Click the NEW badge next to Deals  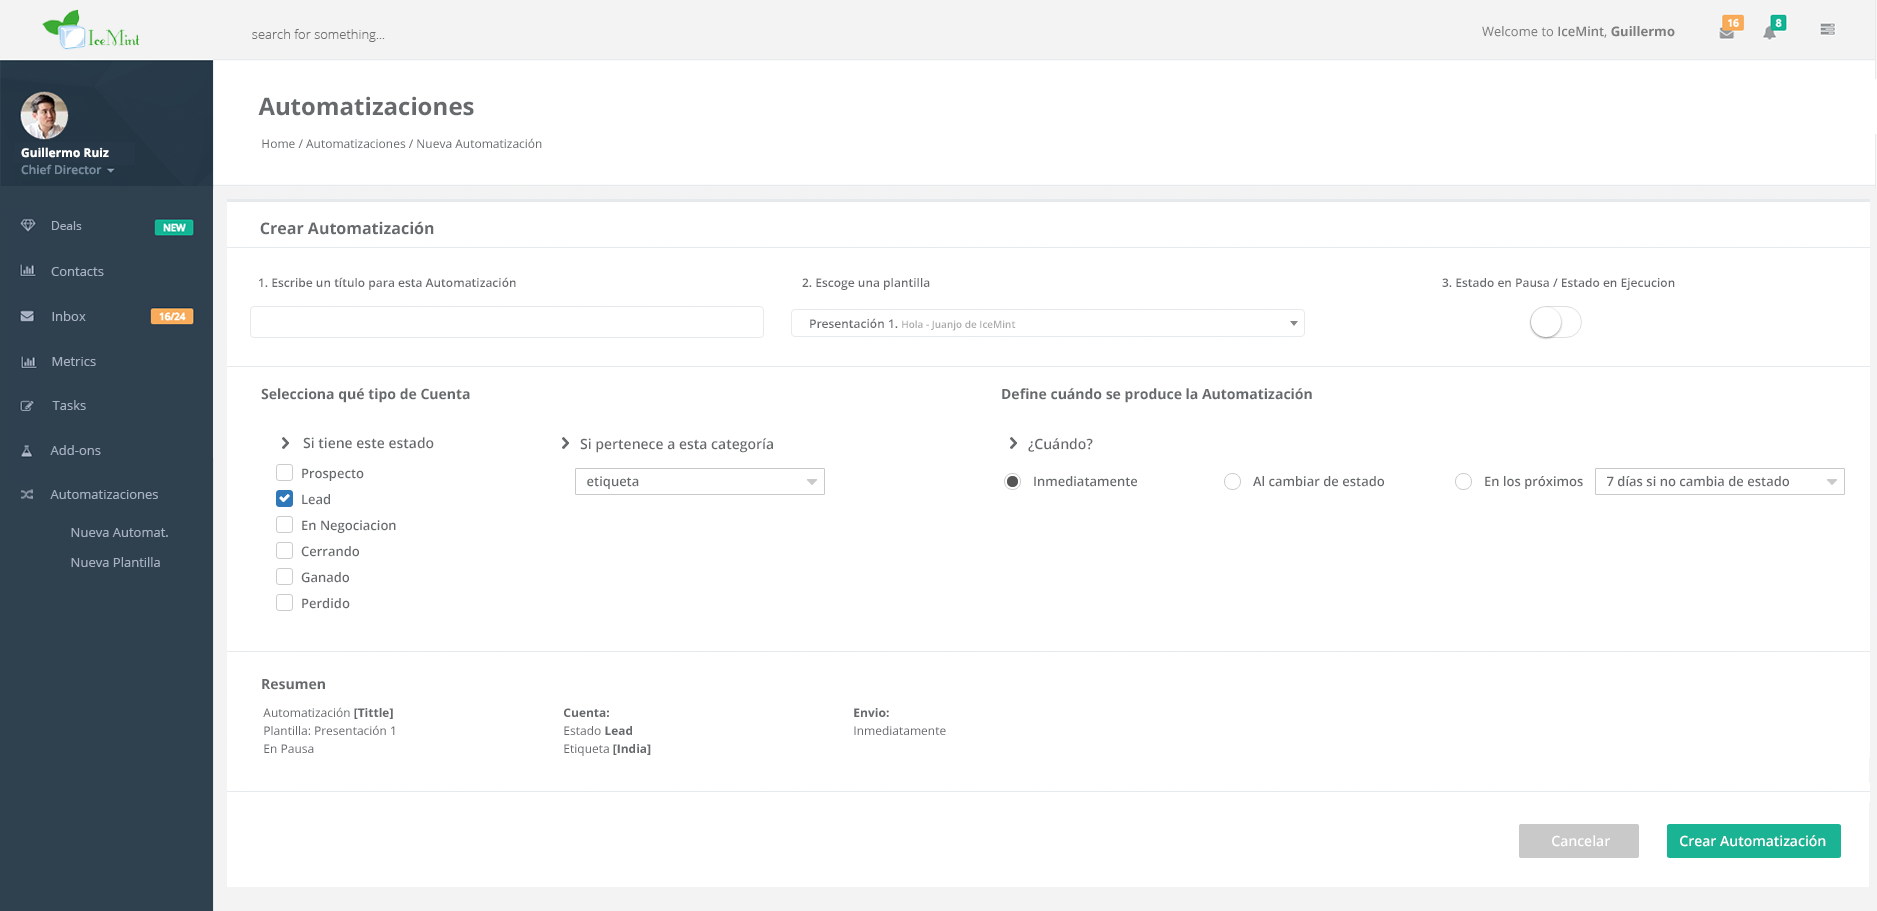point(174,227)
